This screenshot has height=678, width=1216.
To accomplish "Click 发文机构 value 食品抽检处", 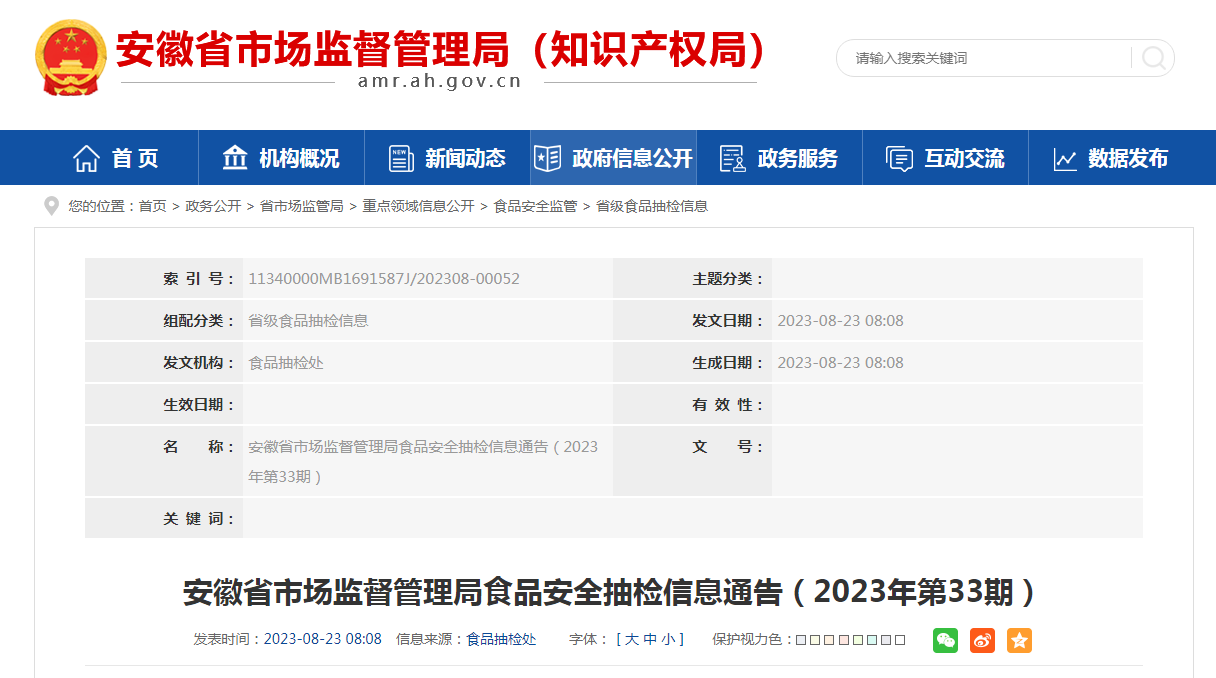I will tap(286, 363).
